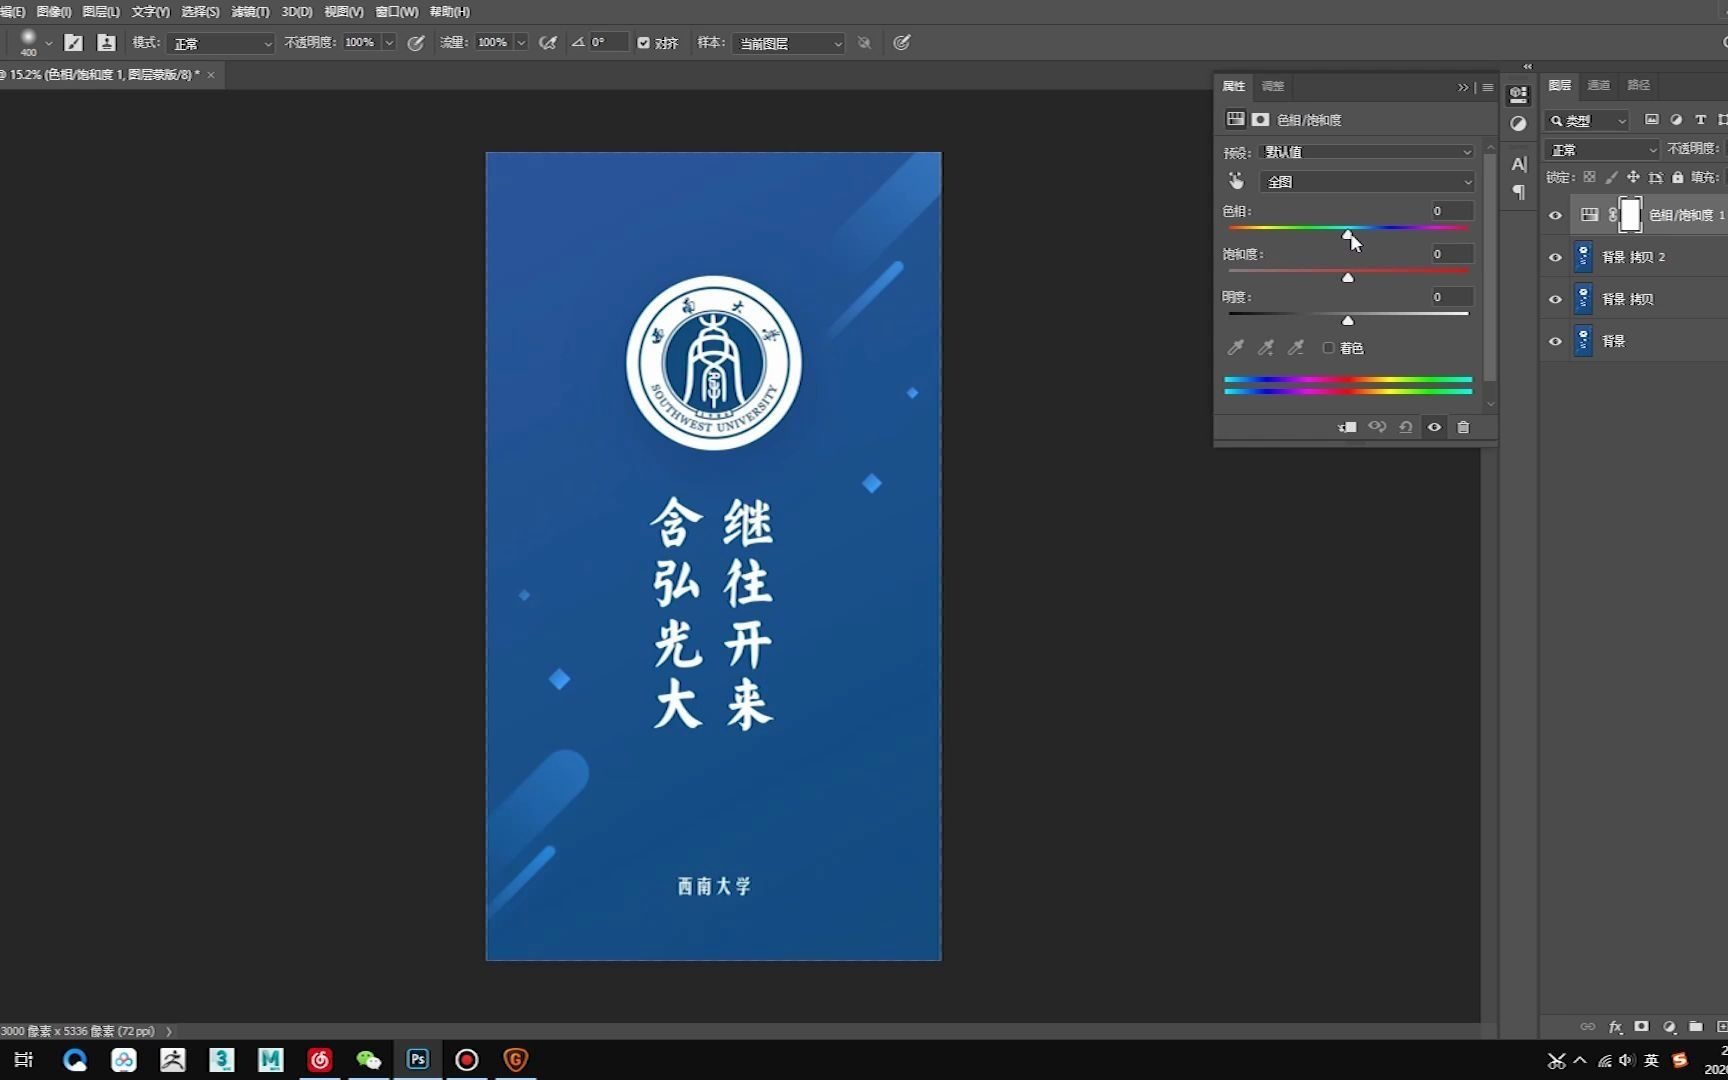Toggle pressure for size icon
The height and width of the screenshot is (1080, 1728).
click(901, 43)
